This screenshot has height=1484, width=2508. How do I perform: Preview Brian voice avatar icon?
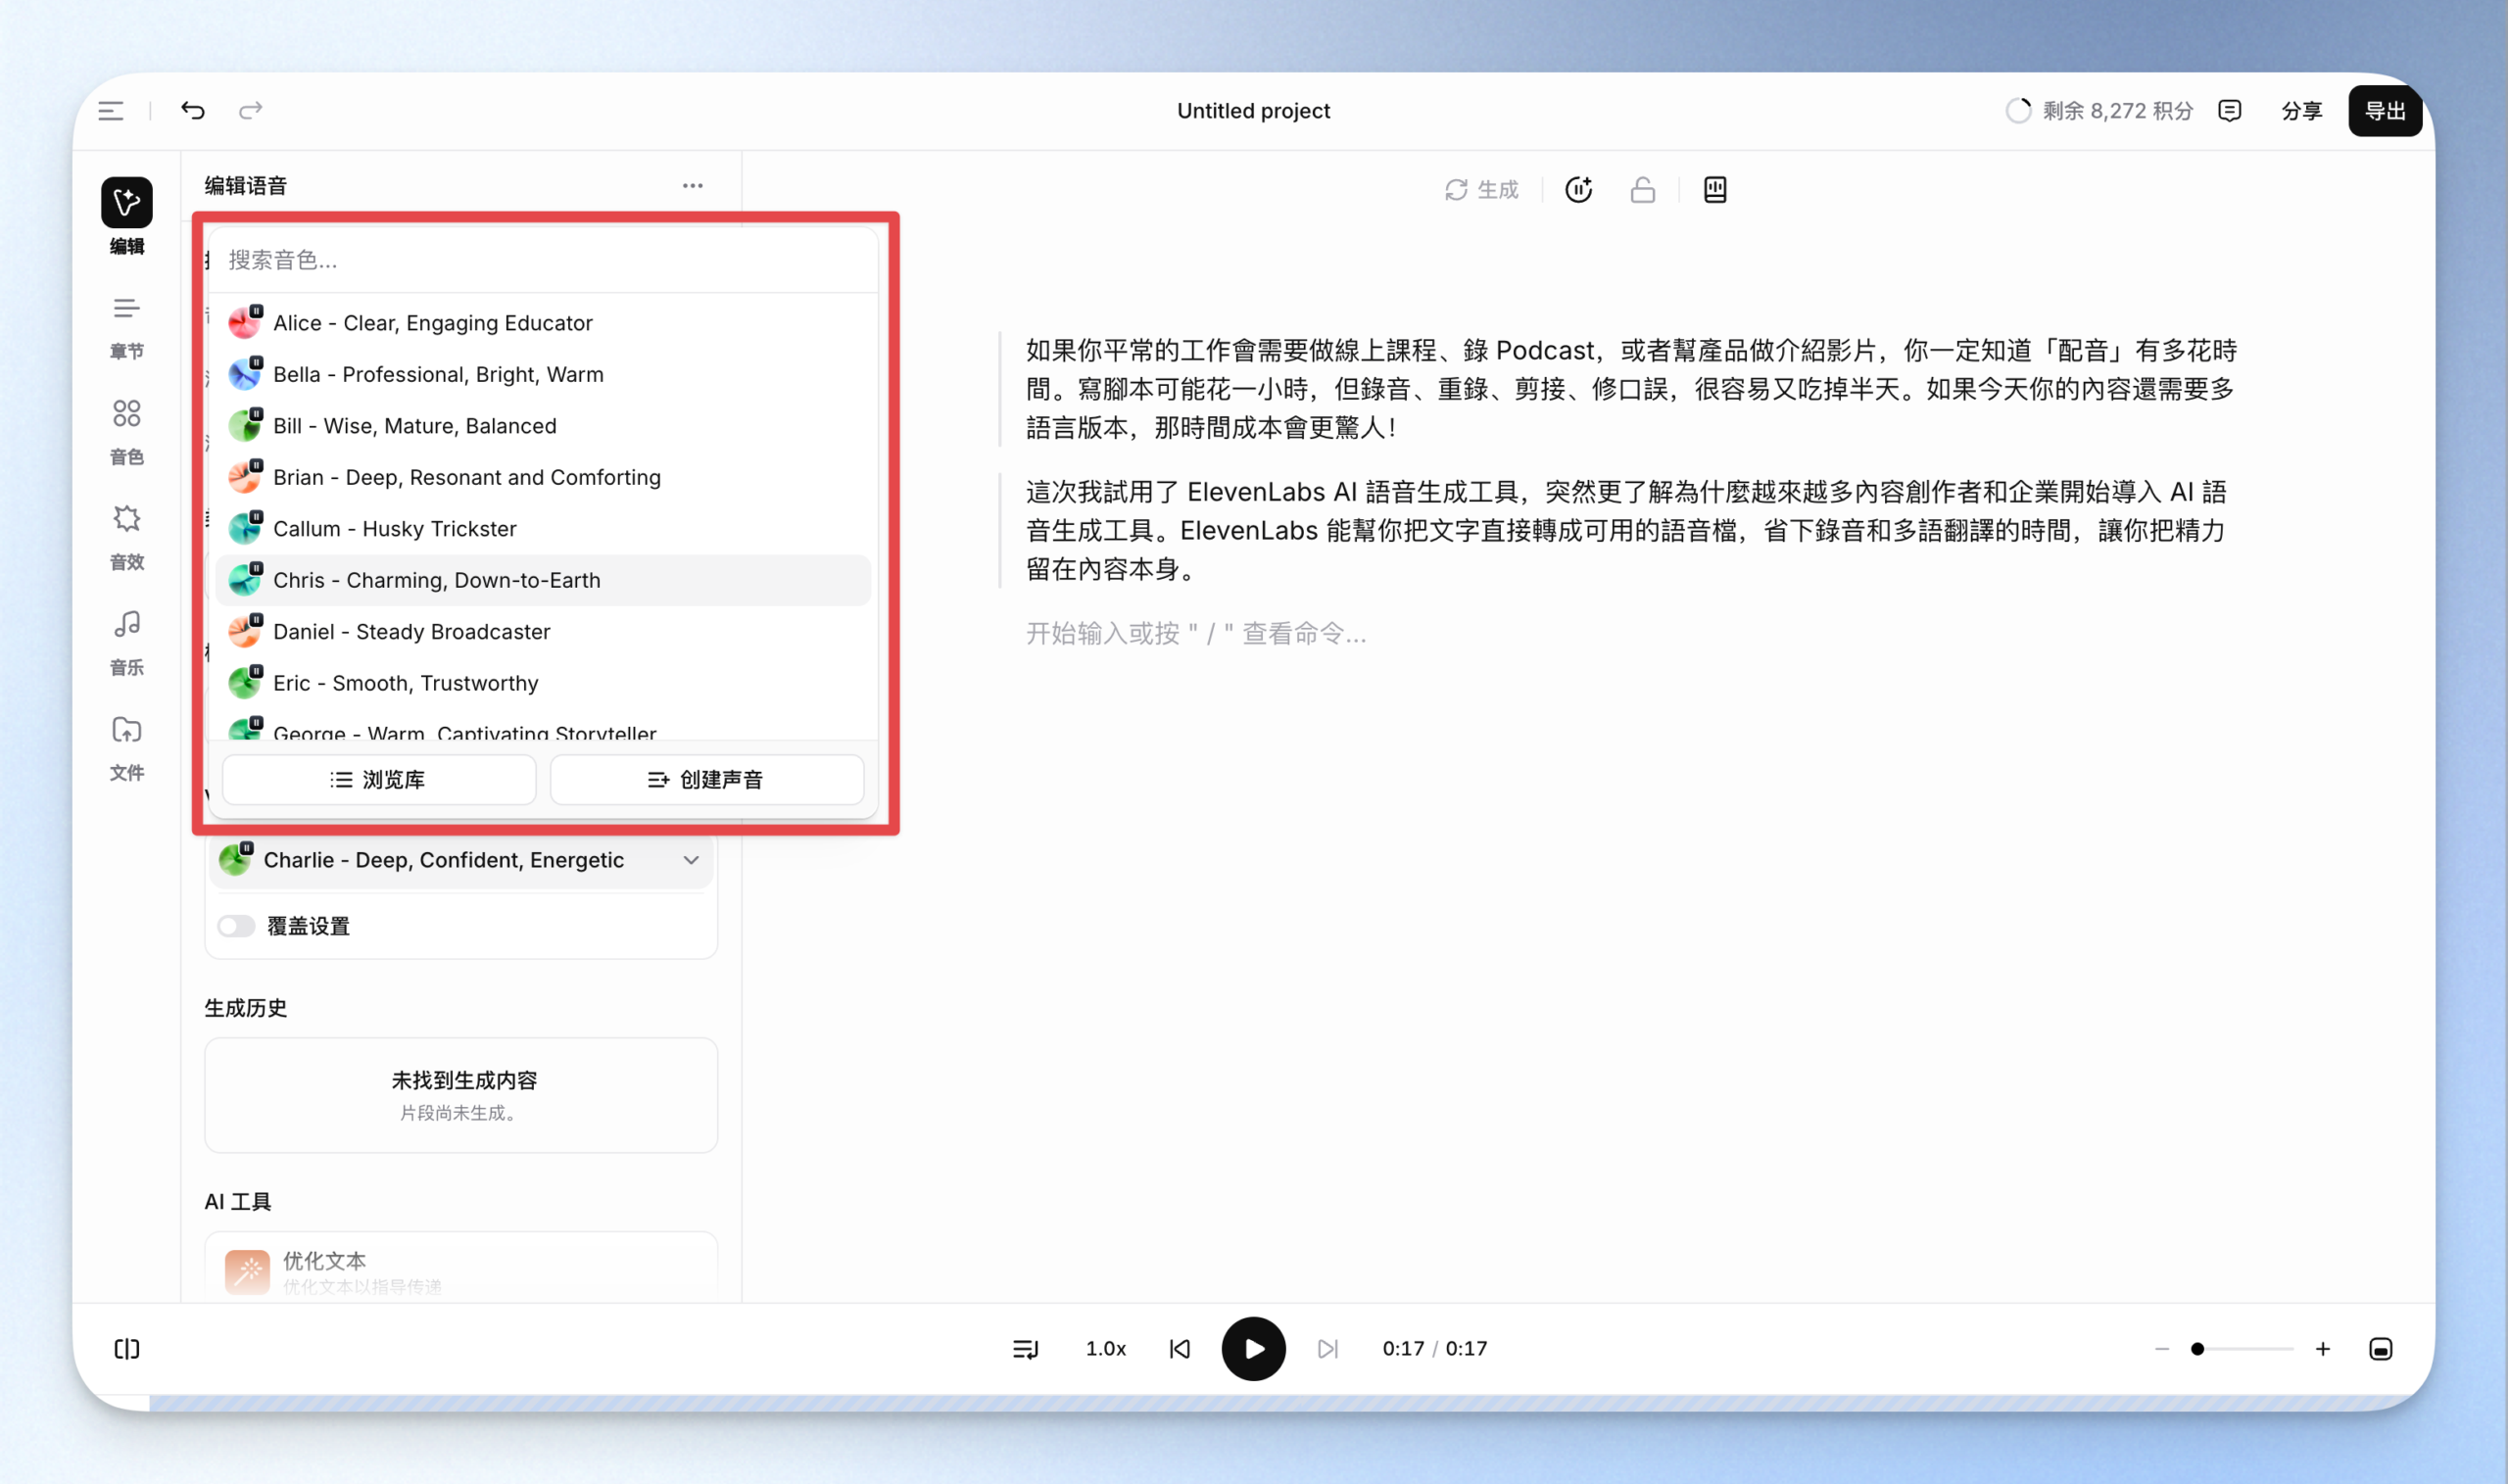click(x=245, y=477)
